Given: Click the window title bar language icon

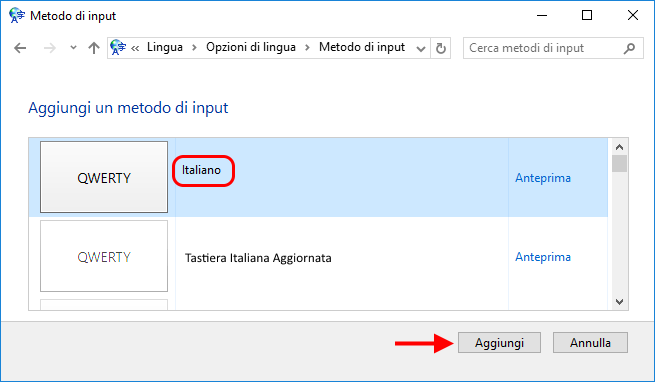Looking at the screenshot, I should [17, 15].
